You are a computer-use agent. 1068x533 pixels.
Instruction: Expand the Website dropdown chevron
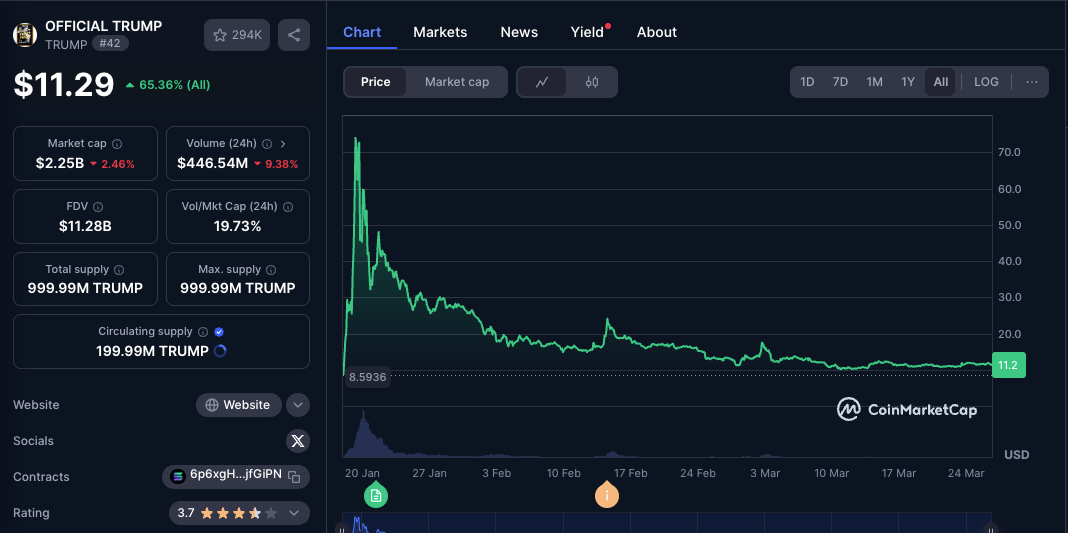298,405
